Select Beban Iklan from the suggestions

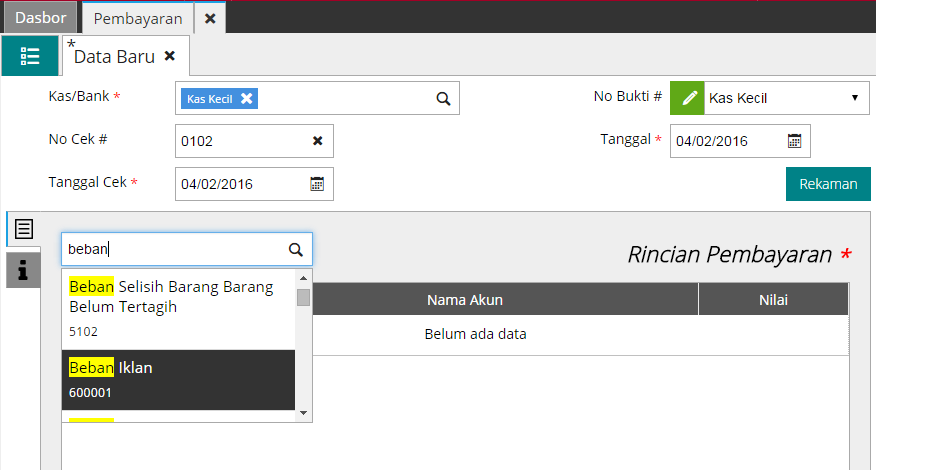pyautogui.click(x=178, y=379)
